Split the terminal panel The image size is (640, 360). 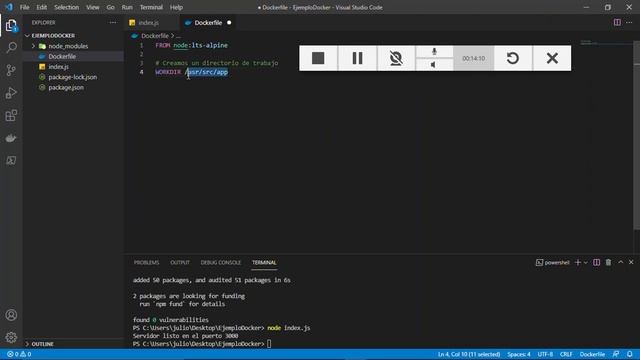point(596,262)
